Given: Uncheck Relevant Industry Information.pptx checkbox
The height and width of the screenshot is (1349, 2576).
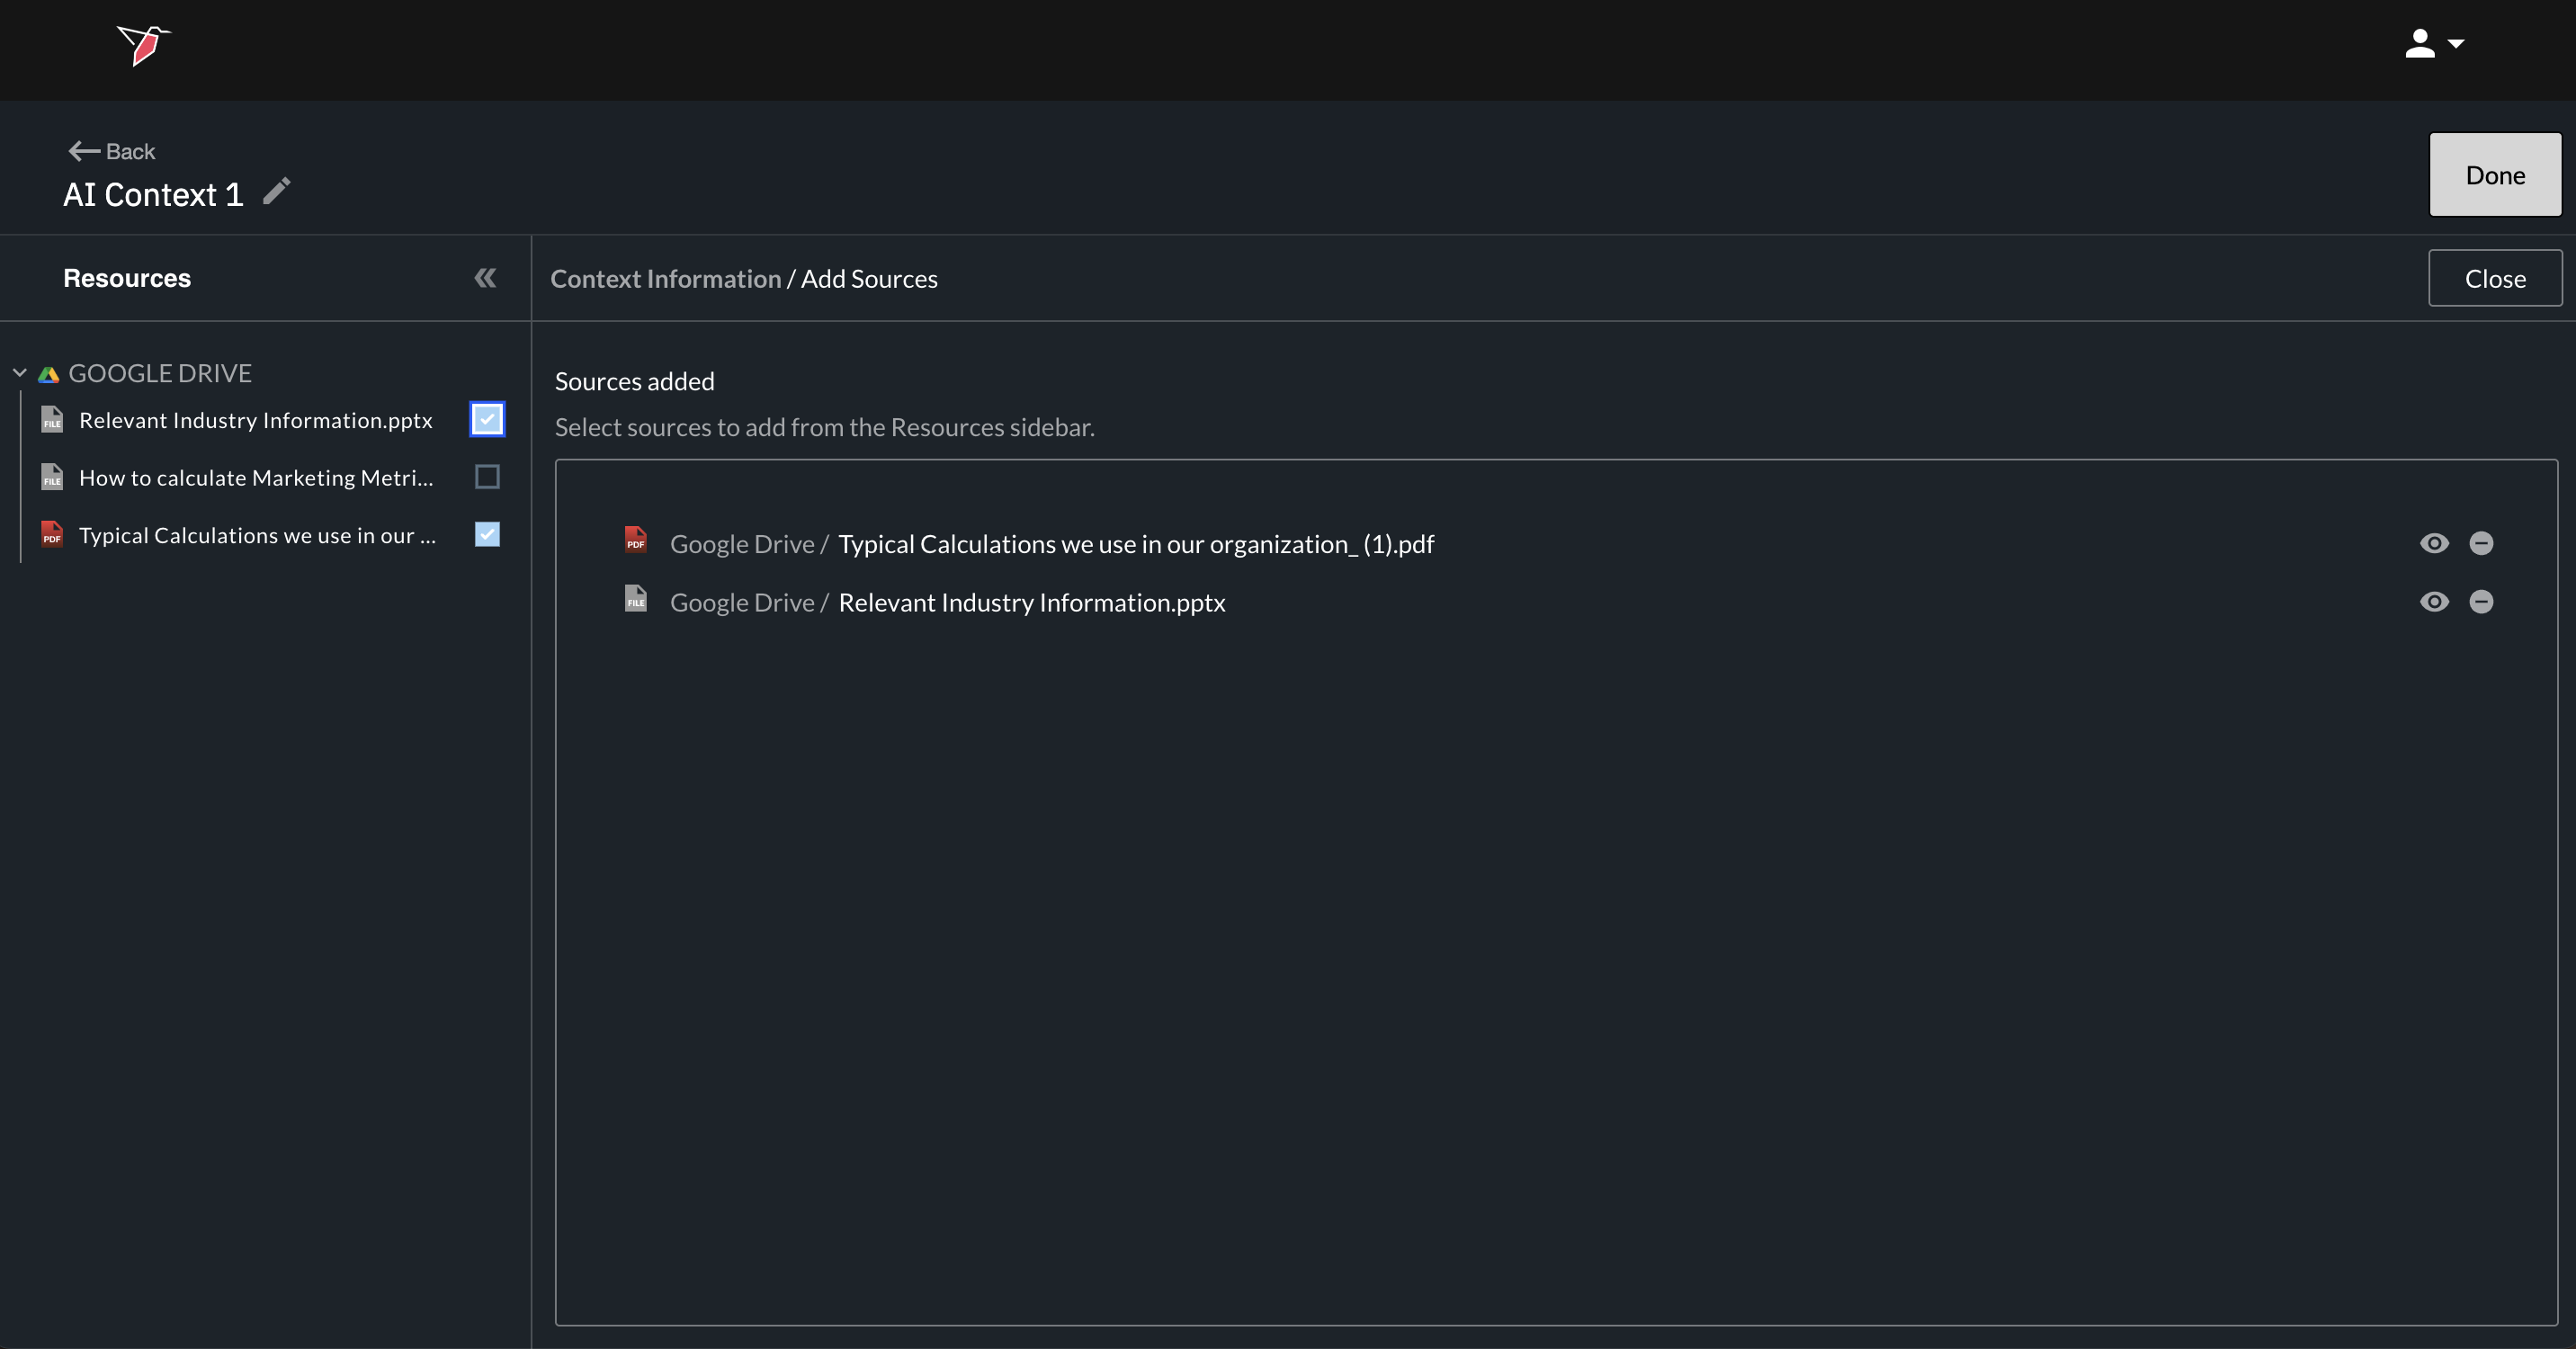Looking at the screenshot, I should pos(487,419).
